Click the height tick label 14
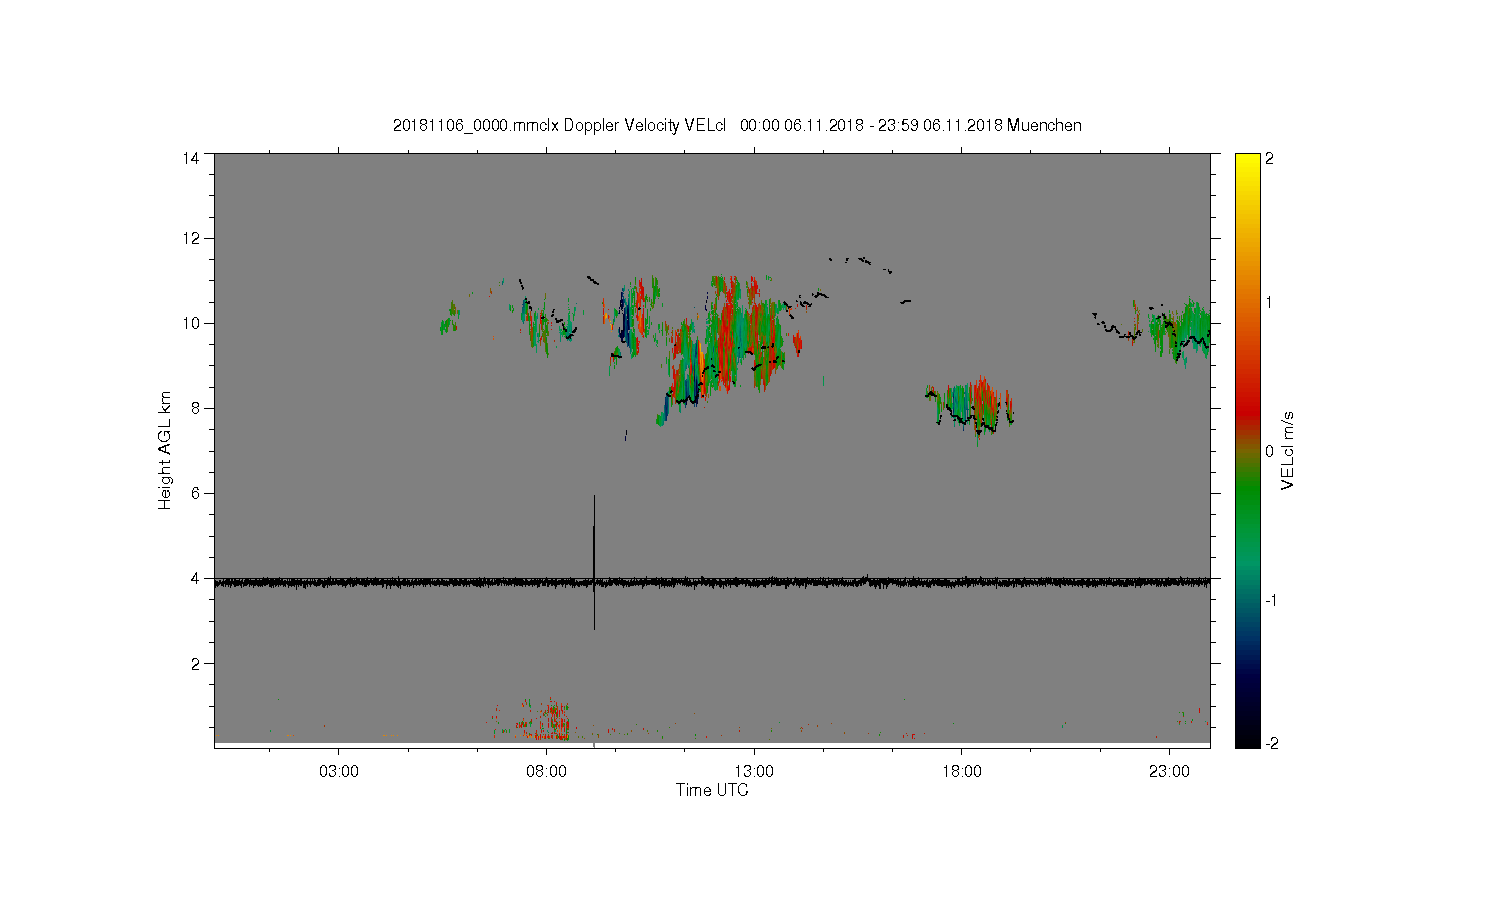Screen dimensions: 1500x900 tap(191, 158)
